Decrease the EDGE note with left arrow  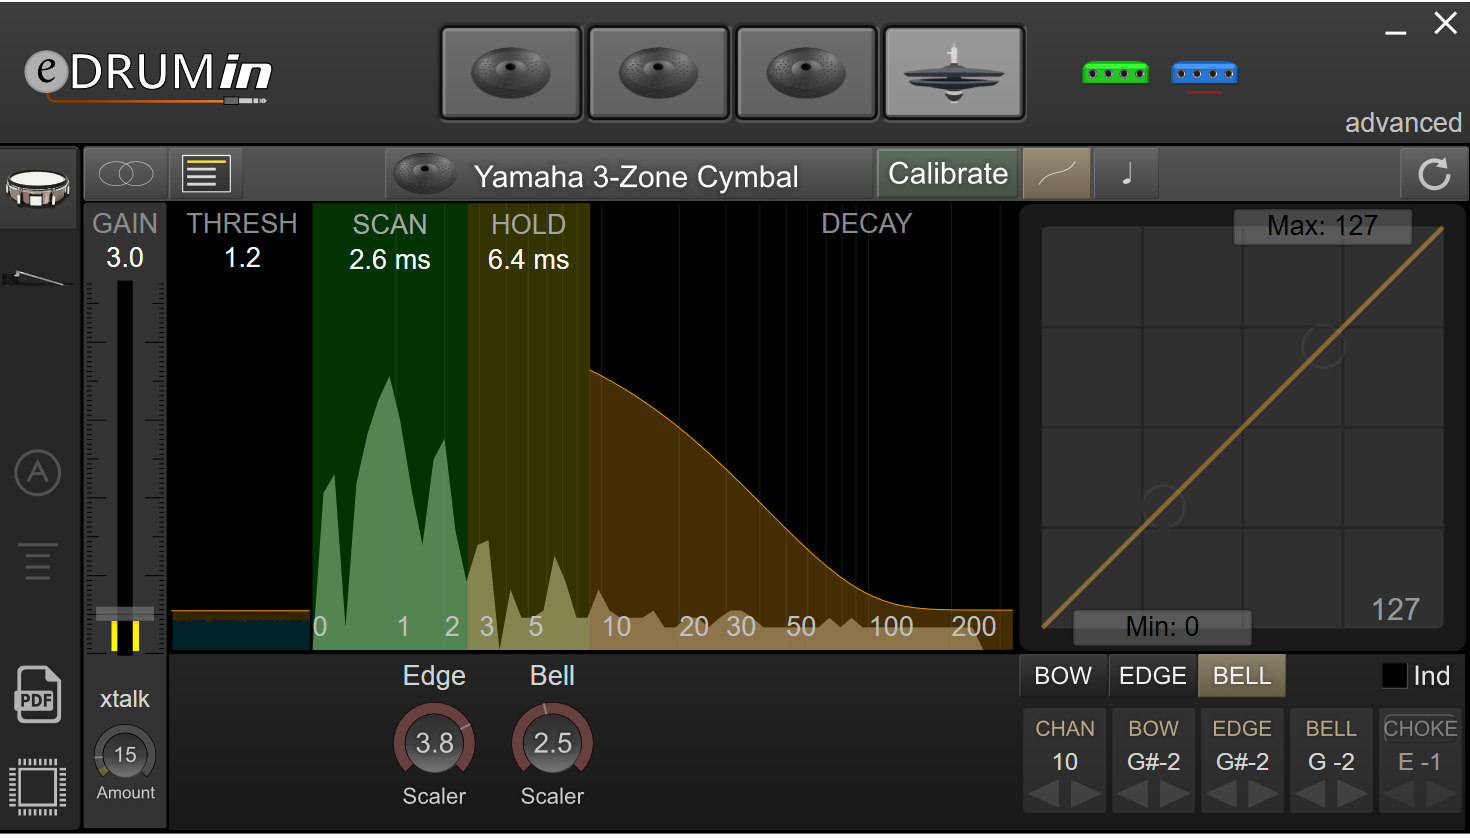pyautogui.click(x=1222, y=795)
